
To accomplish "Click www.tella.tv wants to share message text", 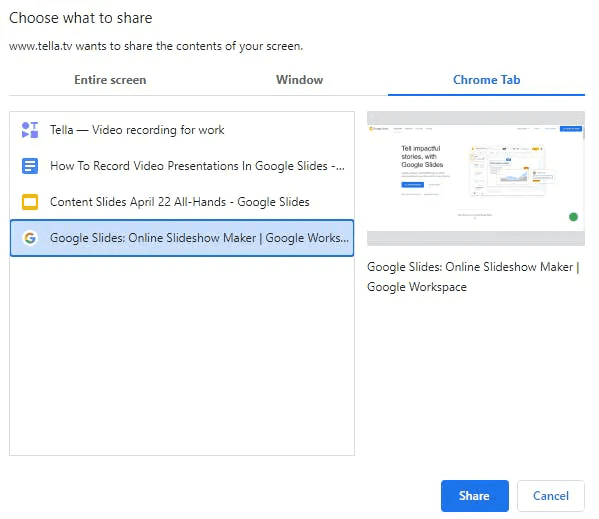I will 156,46.
